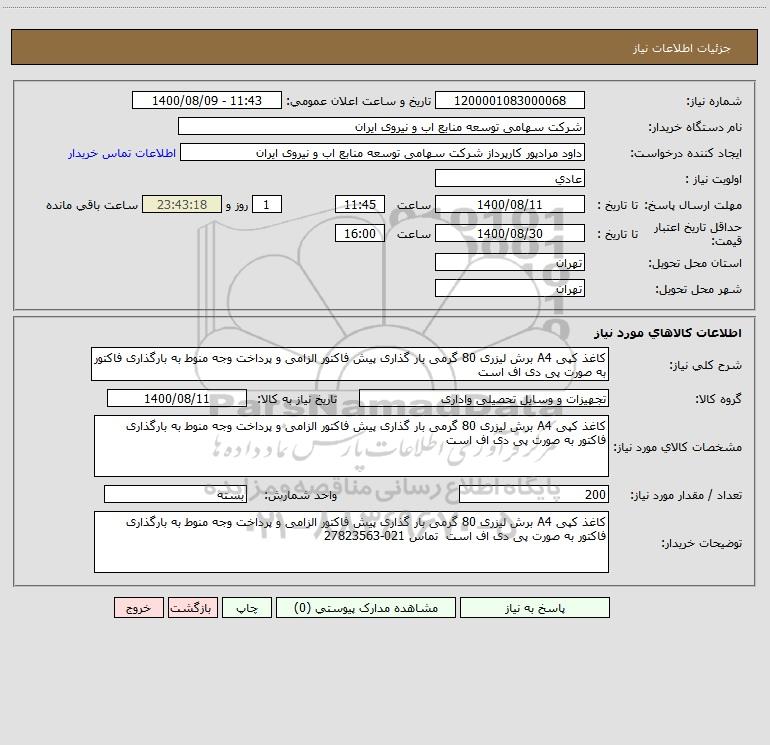Click the 'خروج' exit button

point(138,607)
